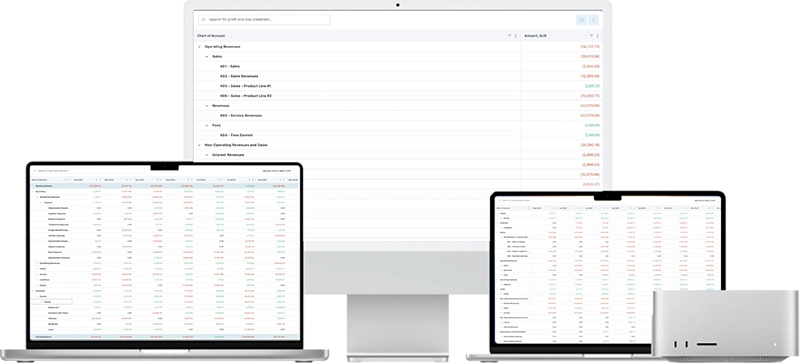
Task: Click the fullscreen expand icon on monitor
Action: [x=581, y=20]
